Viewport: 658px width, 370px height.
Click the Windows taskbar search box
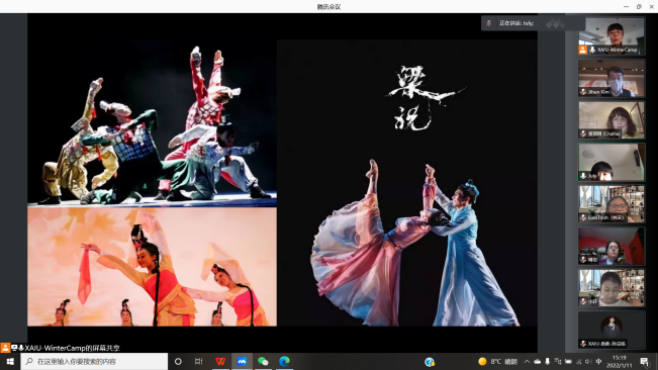[x=94, y=361]
